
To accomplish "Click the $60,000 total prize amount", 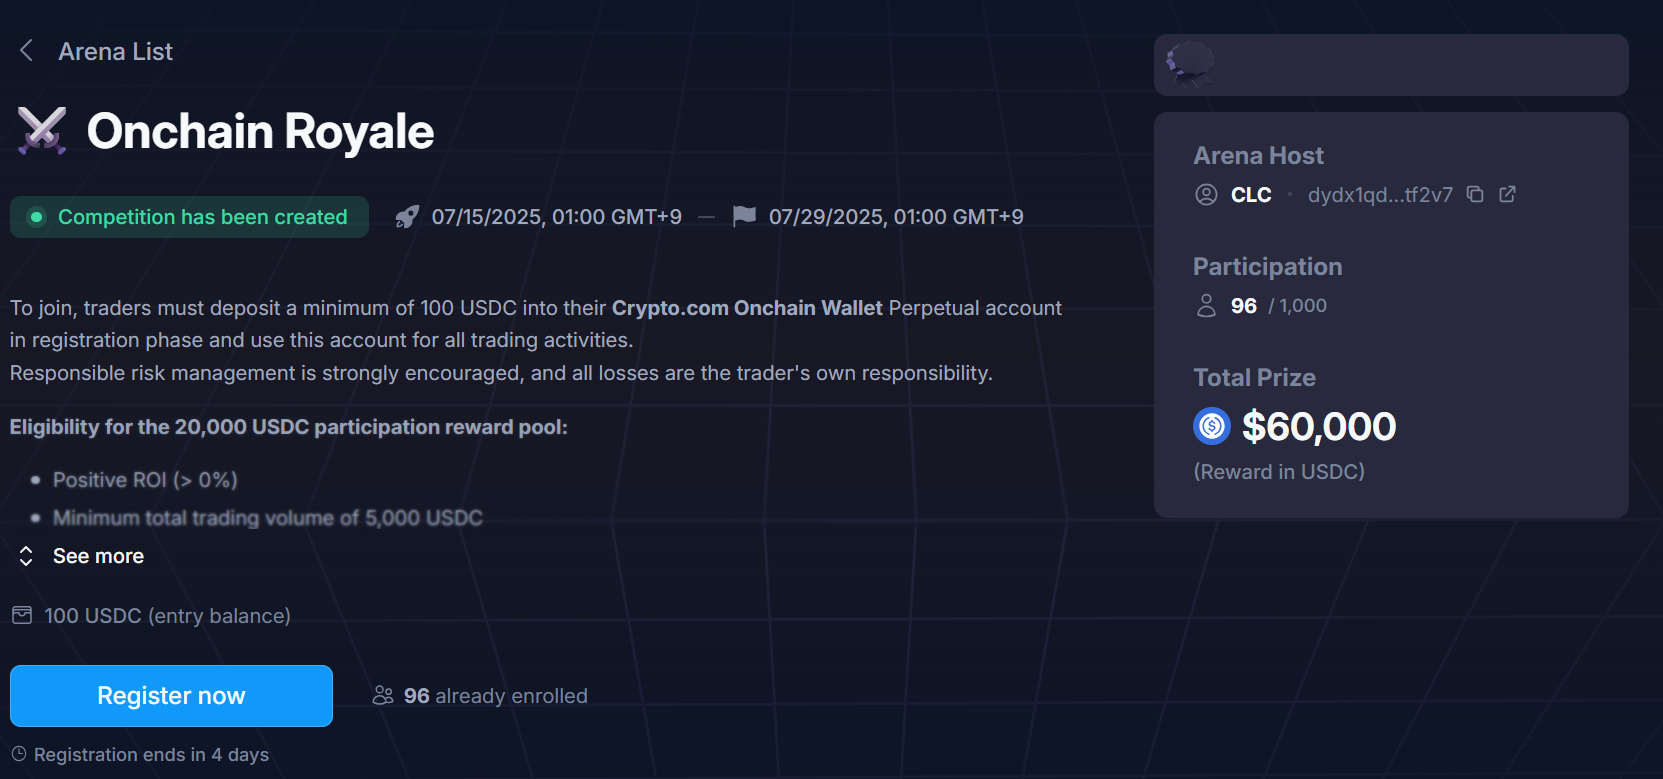I will click(x=1318, y=427).
